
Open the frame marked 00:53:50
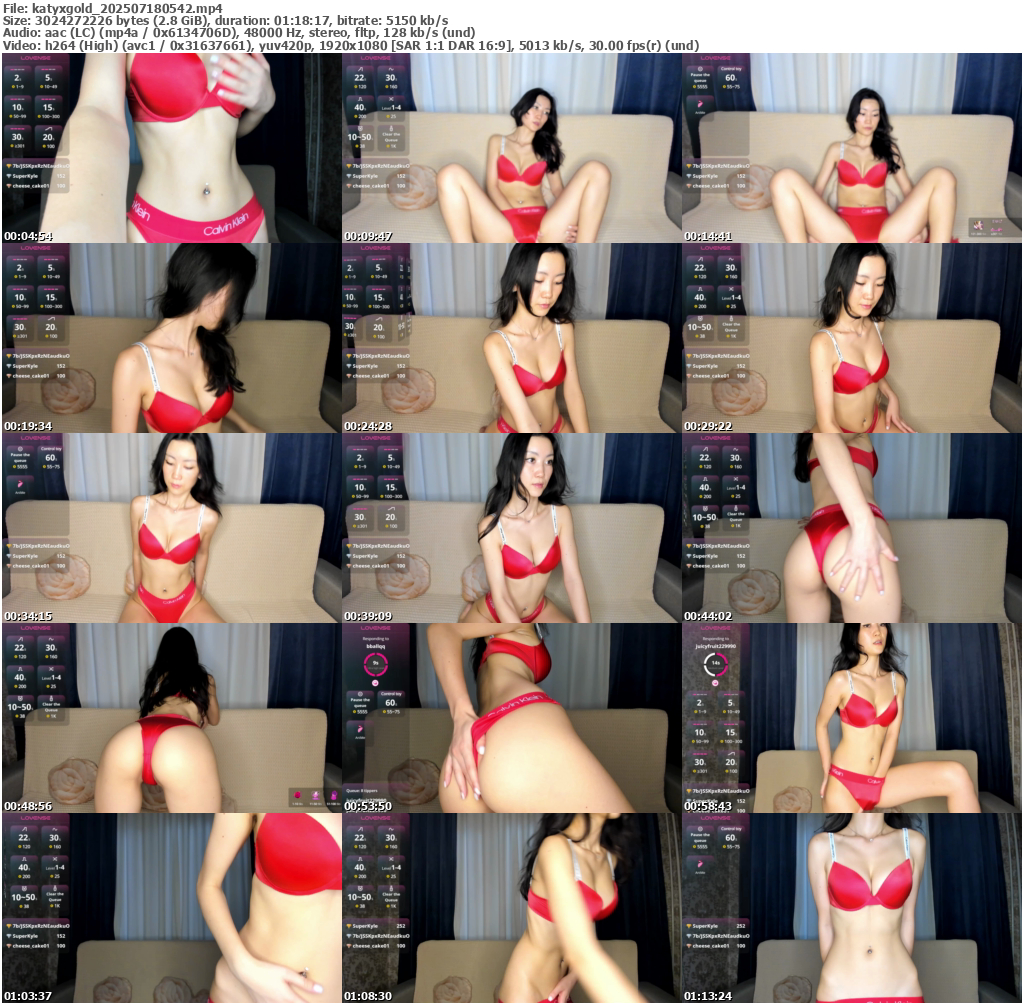[x=512, y=718]
